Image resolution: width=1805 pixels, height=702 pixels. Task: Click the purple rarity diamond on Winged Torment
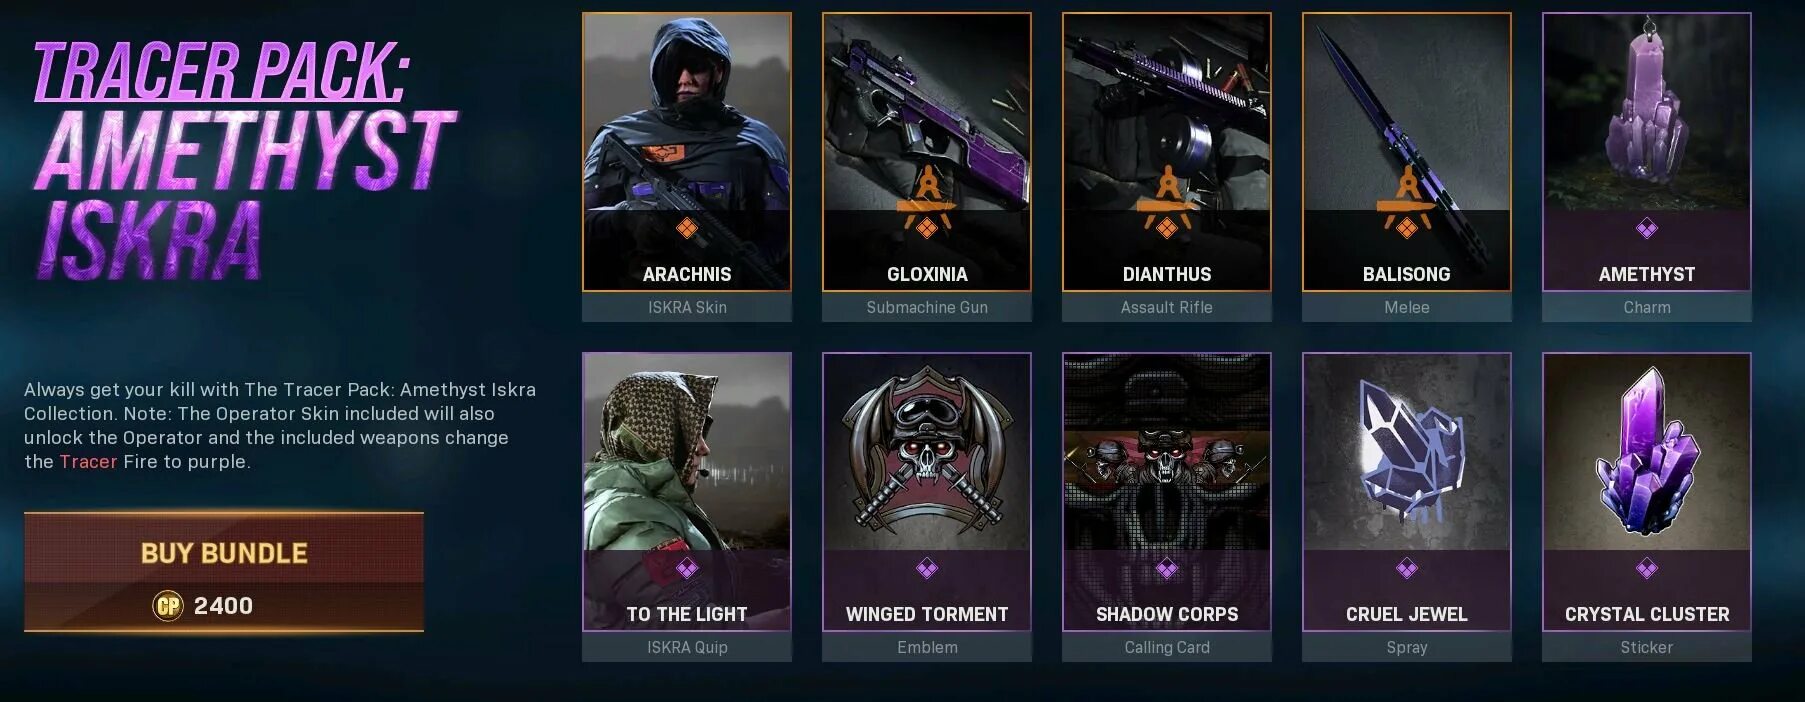pos(927,569)
